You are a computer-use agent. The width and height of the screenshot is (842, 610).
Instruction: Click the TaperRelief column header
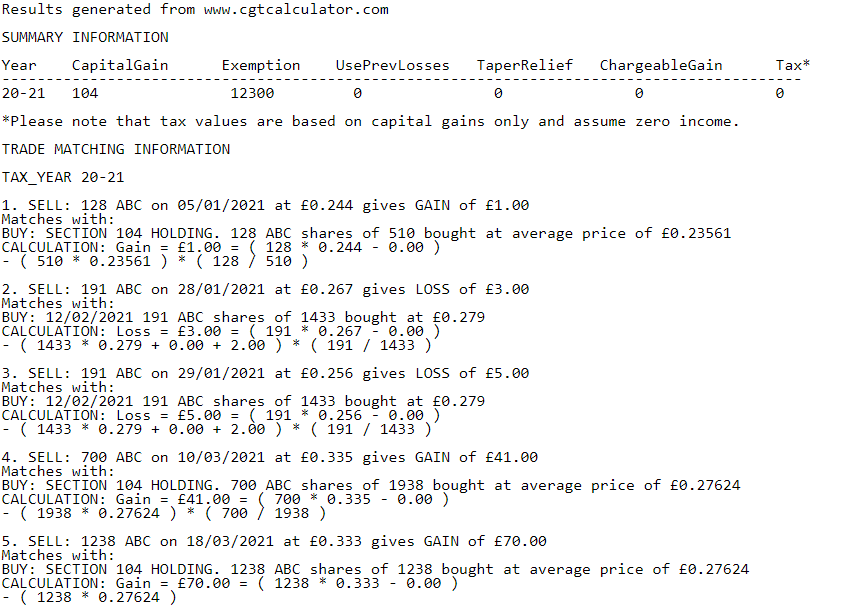[x=524, y=65]
